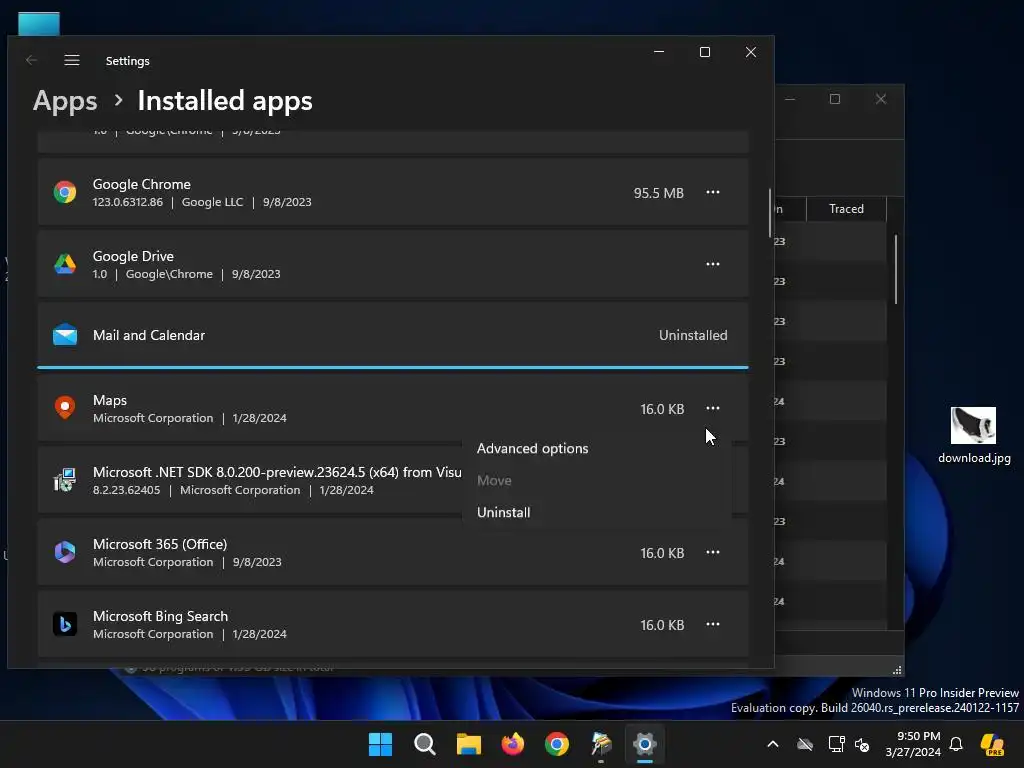Open more options for Microsoft 365 (Office)
The width and height of the screenshot is (1024, 768).
tap(712, 552)
